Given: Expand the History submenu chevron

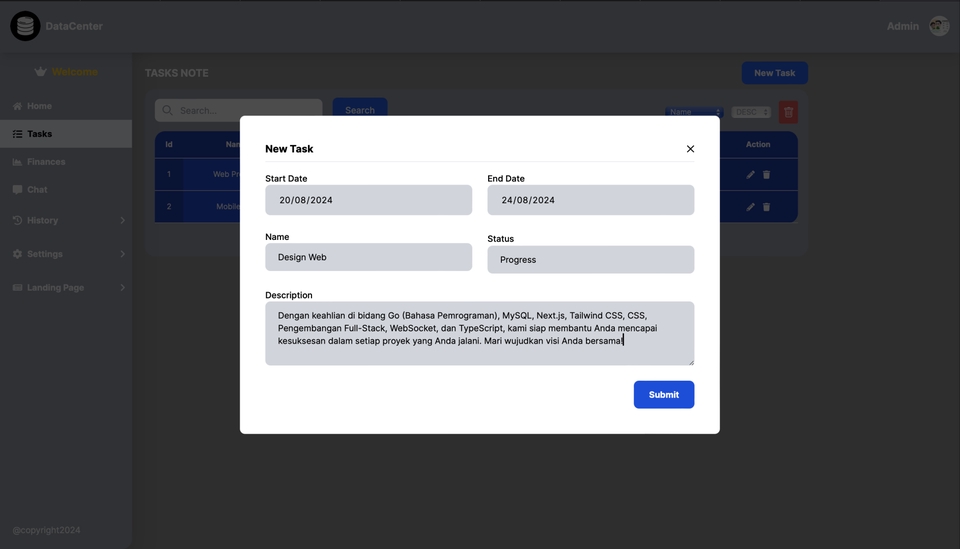Looking at the screenshot, I should click(x=123, y=220).
